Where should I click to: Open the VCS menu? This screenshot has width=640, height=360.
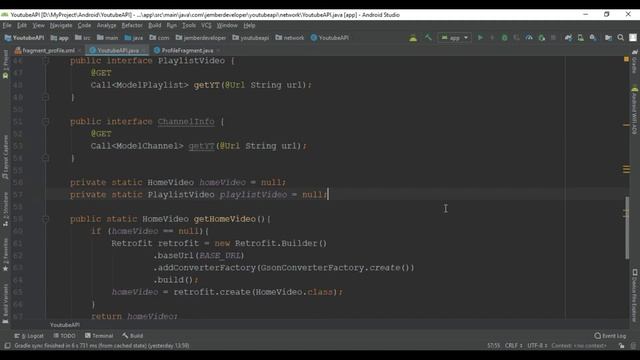206,25
